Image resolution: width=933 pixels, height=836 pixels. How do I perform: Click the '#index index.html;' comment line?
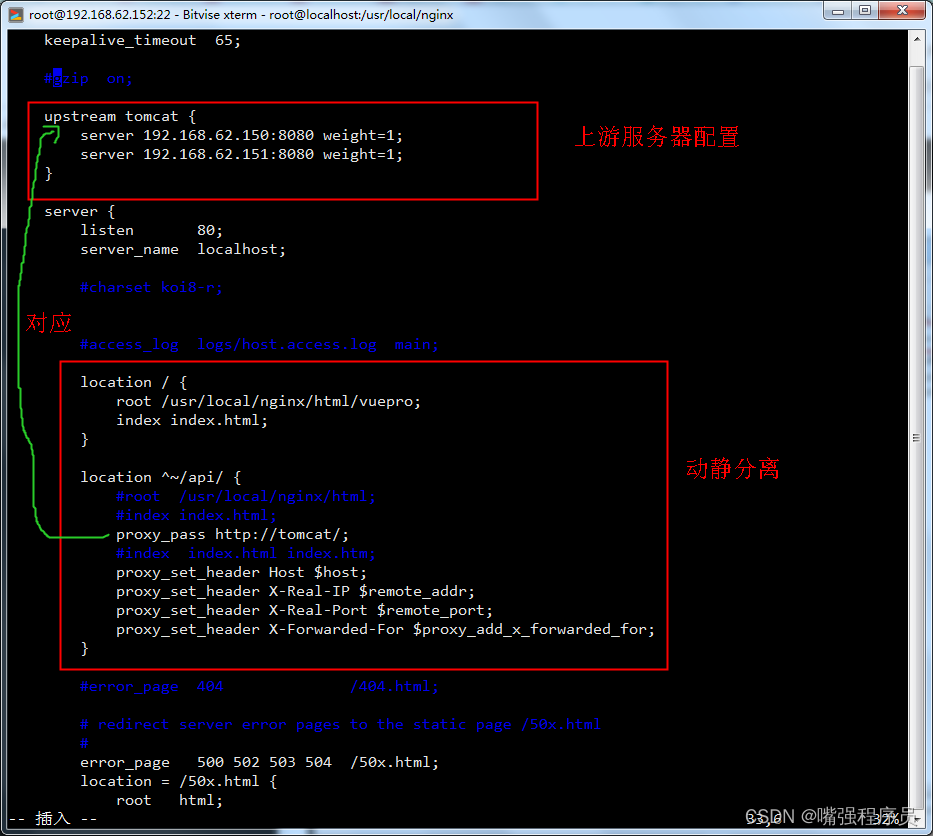(196, 516)
